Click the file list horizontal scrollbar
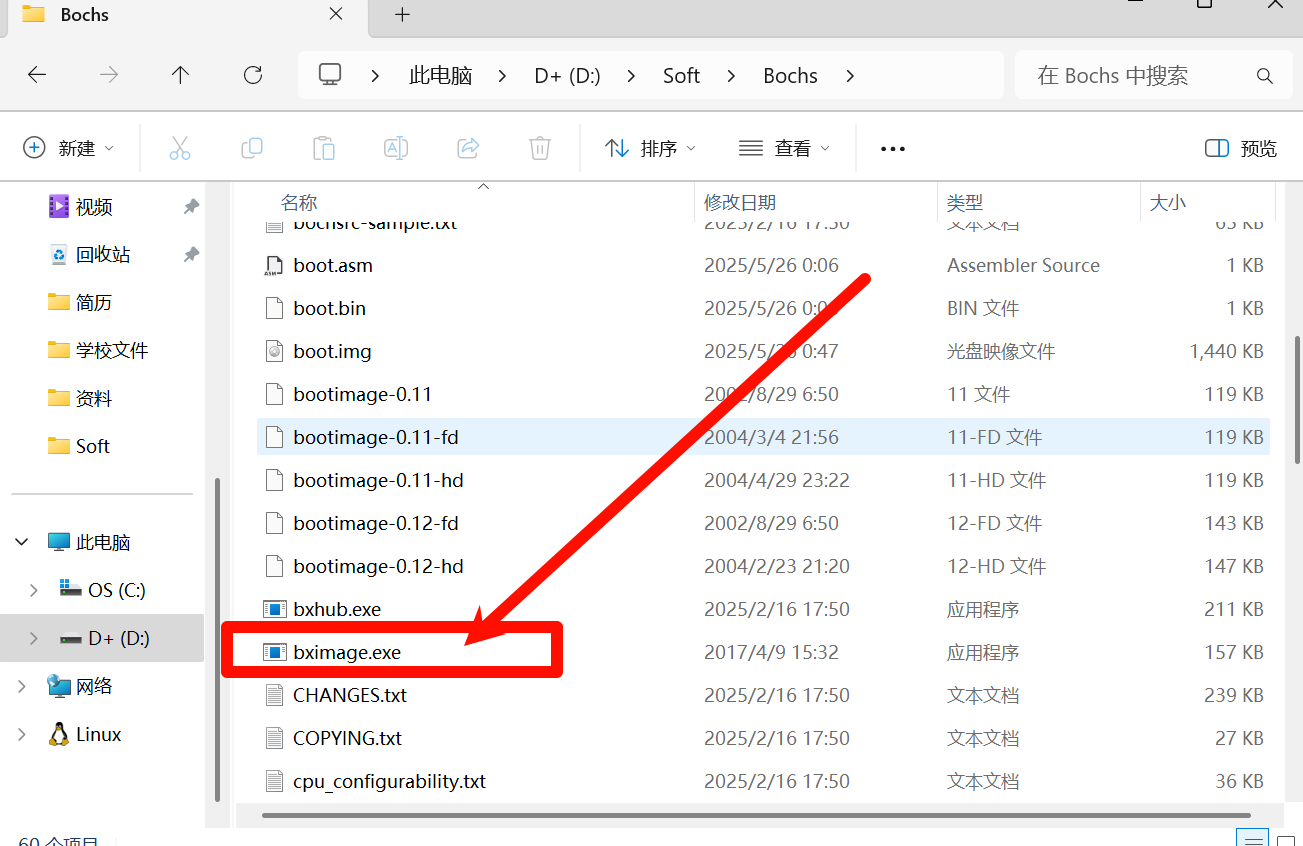Viewport: 1303px width, 846px height. (757, 815)
